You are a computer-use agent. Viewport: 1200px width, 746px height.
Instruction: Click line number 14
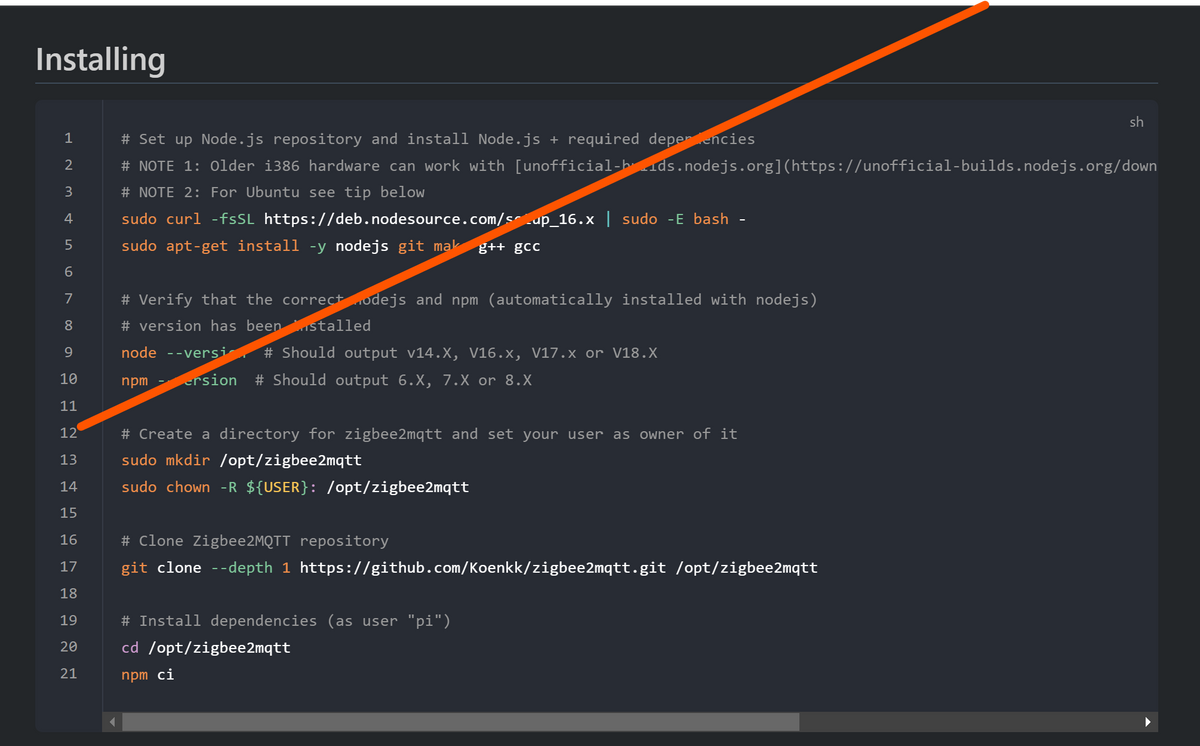(68, 487)
